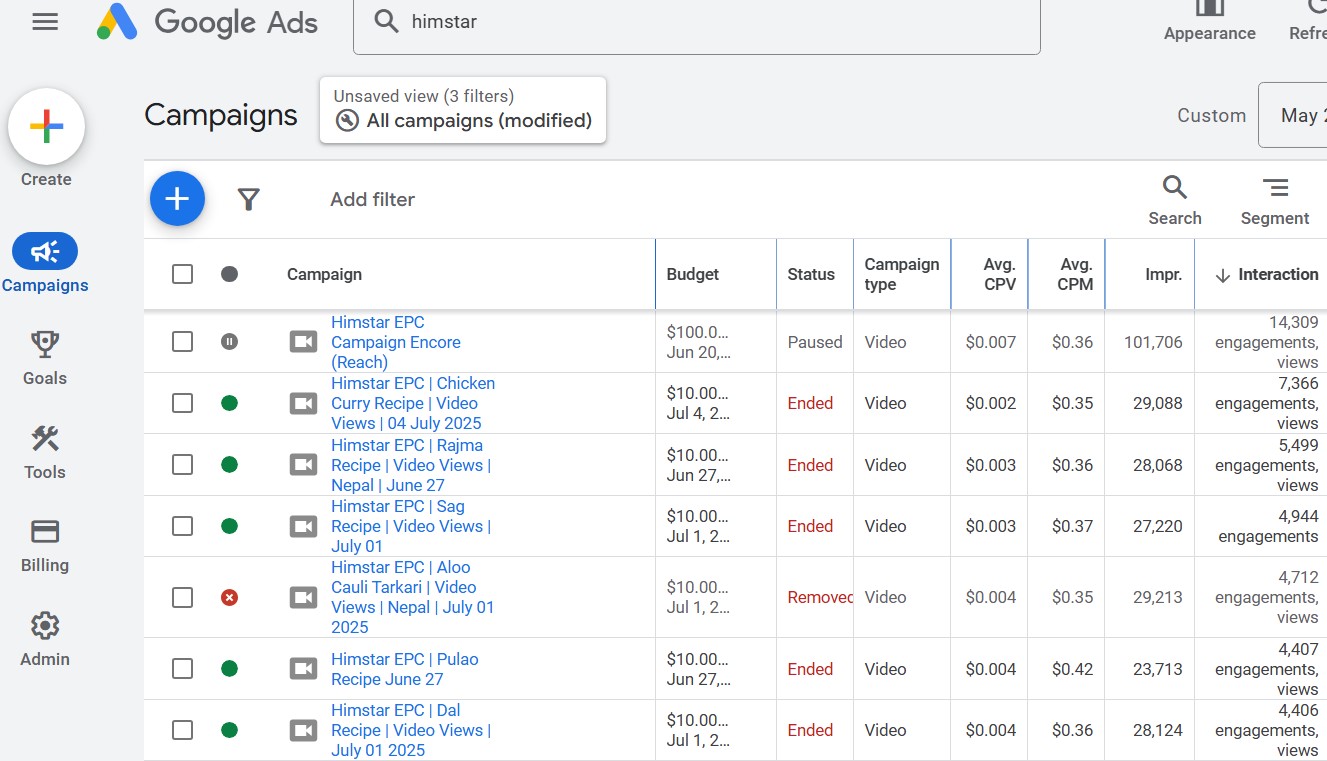Click the Add filter text field
This screenshot has width=1327, height=761.
pos(372,200)
